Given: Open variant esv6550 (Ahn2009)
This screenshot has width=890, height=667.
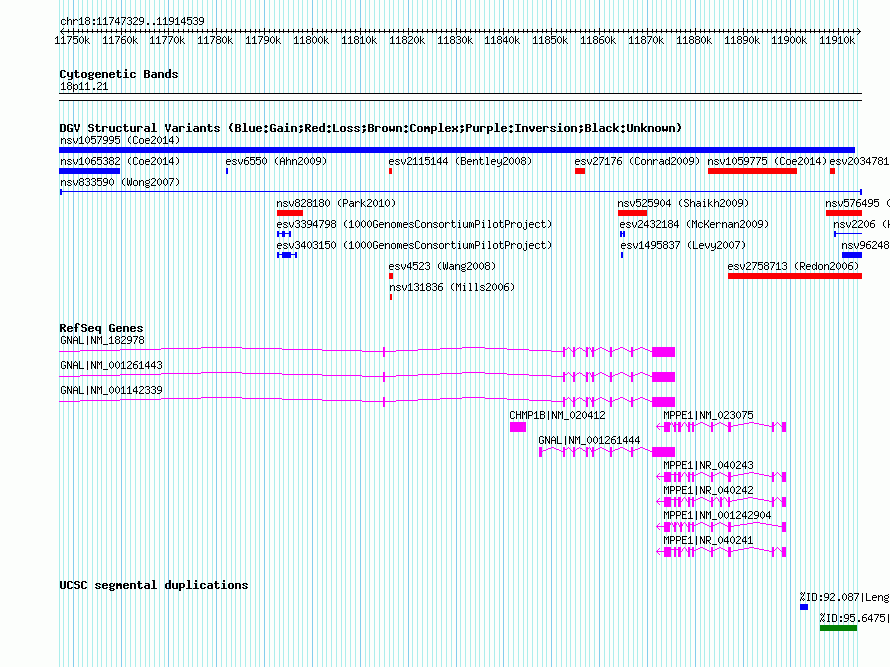Looking at the screenshot, I should point(276,161).
